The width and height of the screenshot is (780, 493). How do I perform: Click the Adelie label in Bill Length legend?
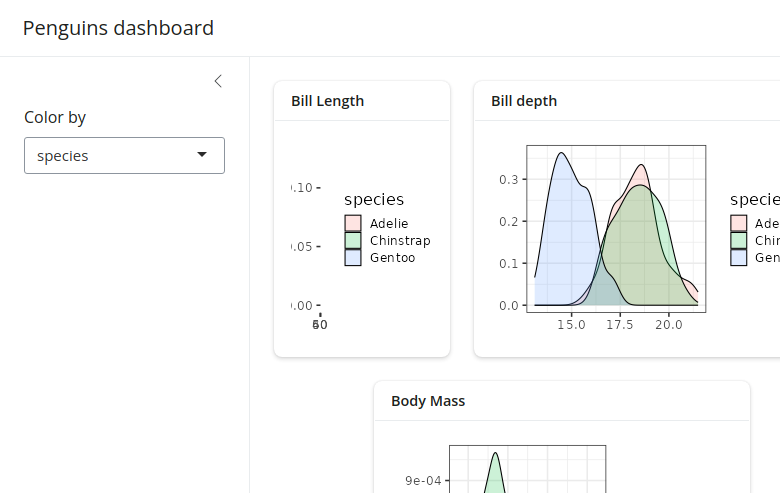click(x=389, y=223)
